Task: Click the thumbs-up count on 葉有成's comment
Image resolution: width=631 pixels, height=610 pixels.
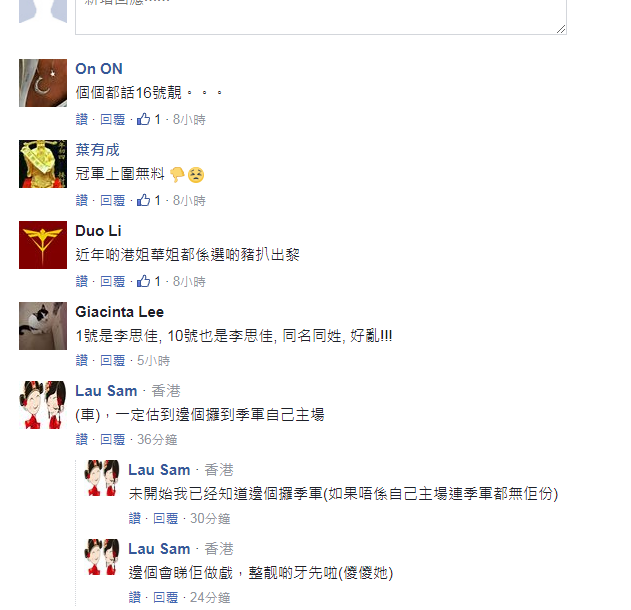Action: pos(157,200)
